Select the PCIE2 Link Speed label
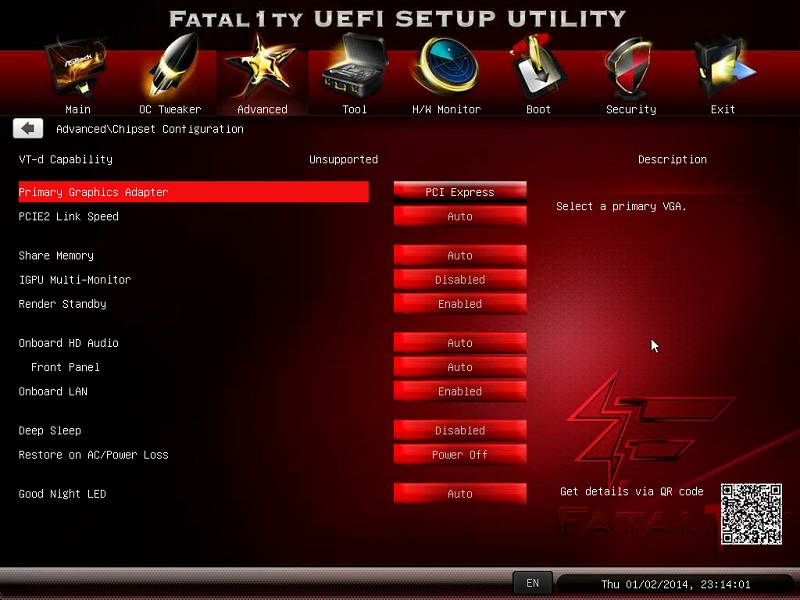The width and height of the screenshot is (800, 600). (x=68, y=216)
